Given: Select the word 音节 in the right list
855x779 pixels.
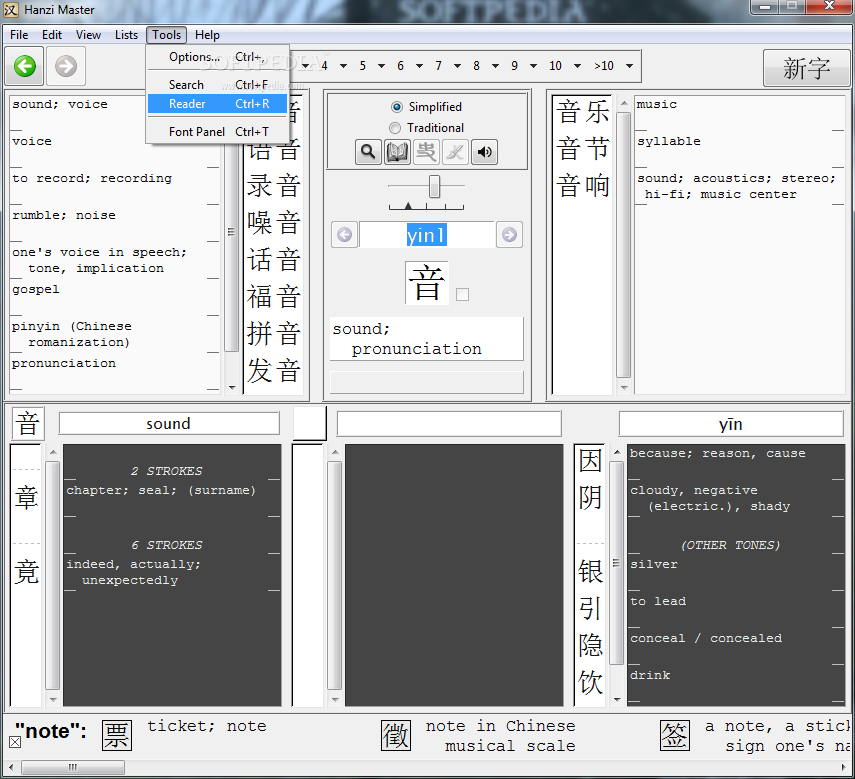Looking at the screenshot, I should [582, 149].
